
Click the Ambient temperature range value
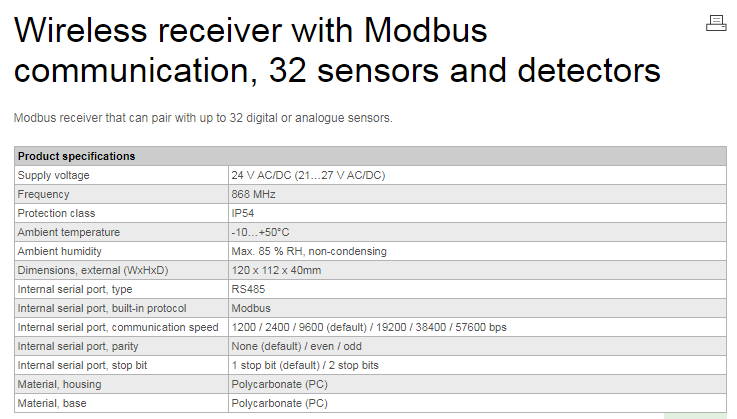(260, 232)
